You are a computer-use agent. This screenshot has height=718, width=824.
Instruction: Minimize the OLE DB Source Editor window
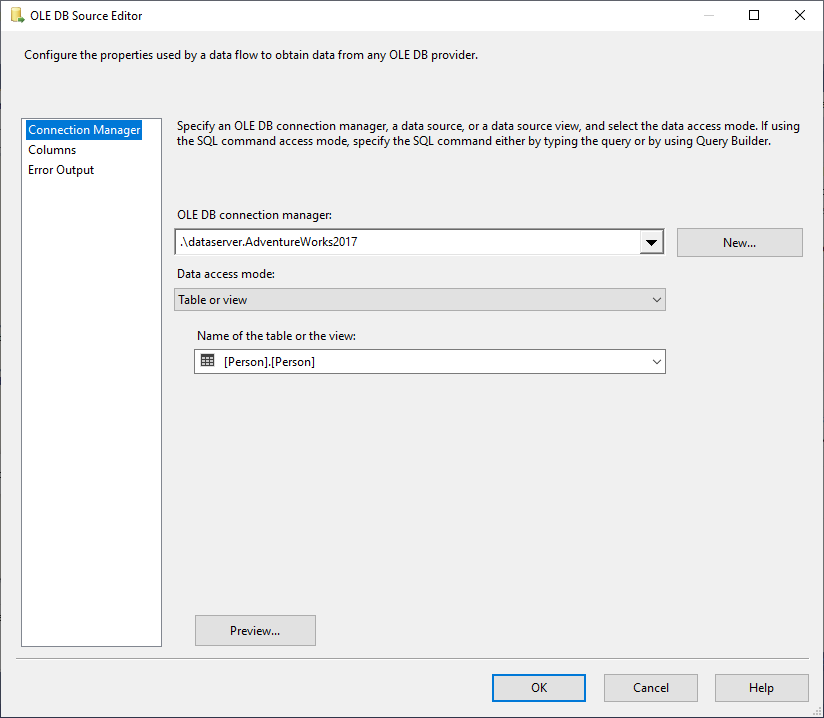point(708,15)
